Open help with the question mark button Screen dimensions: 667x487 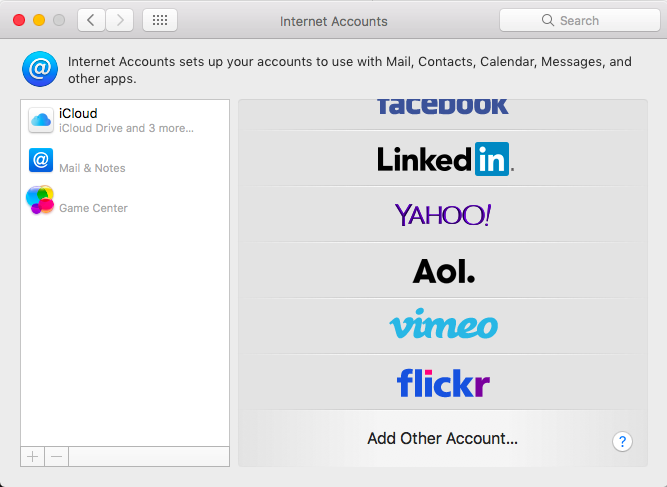(x=622, y=441)
